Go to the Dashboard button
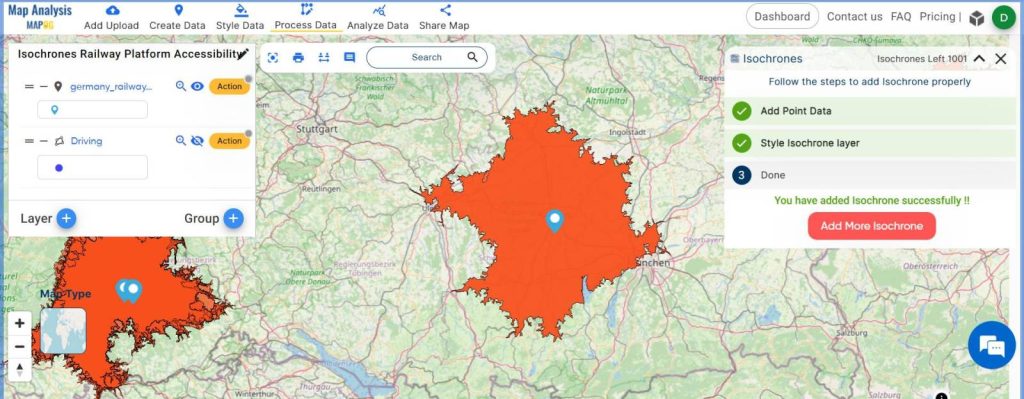 point(782,16)
